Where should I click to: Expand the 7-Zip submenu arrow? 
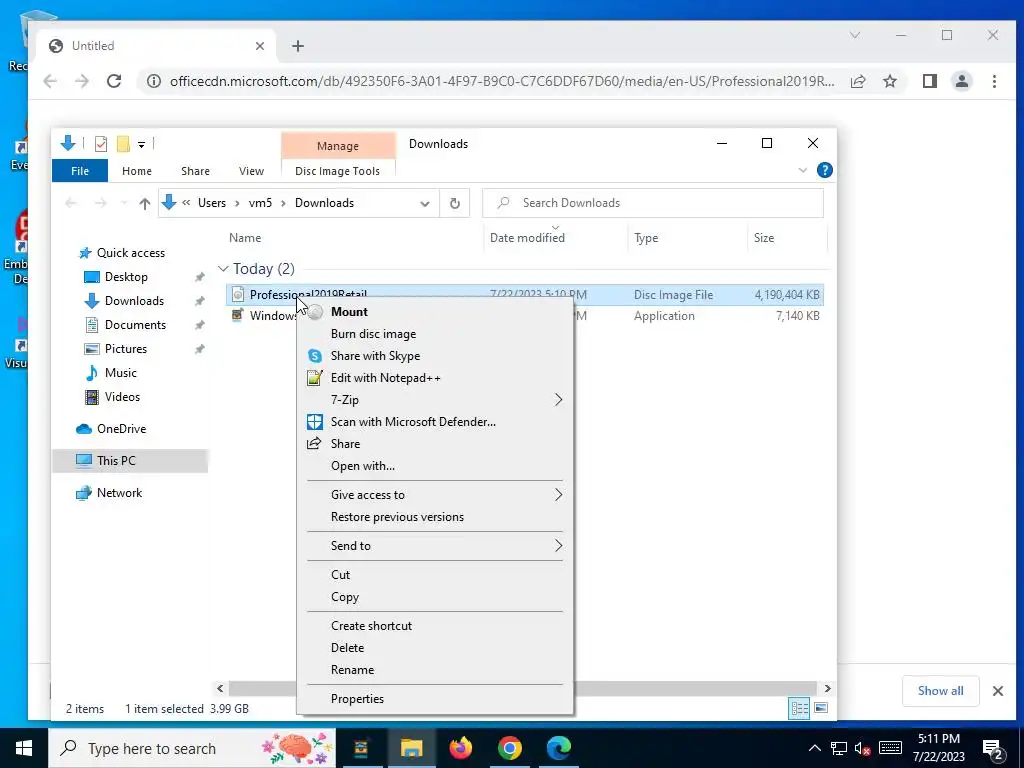tap(558, 400)
